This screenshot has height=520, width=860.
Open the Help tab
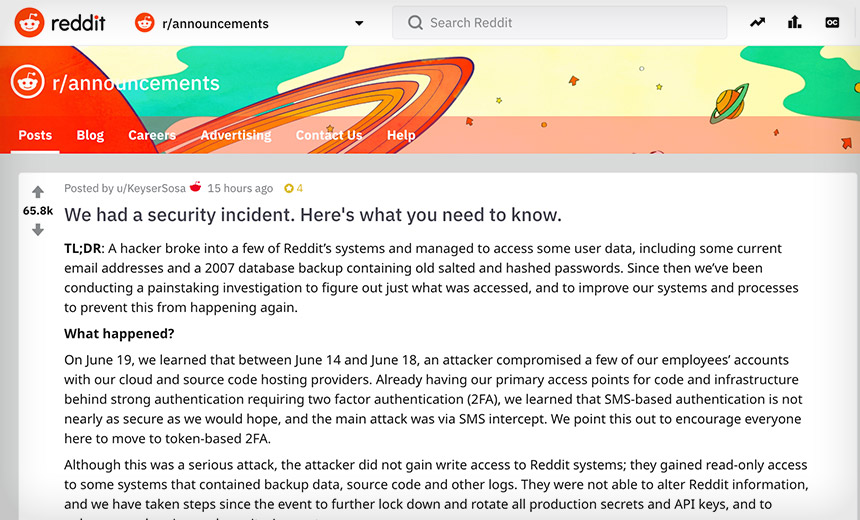pos(401,135)
